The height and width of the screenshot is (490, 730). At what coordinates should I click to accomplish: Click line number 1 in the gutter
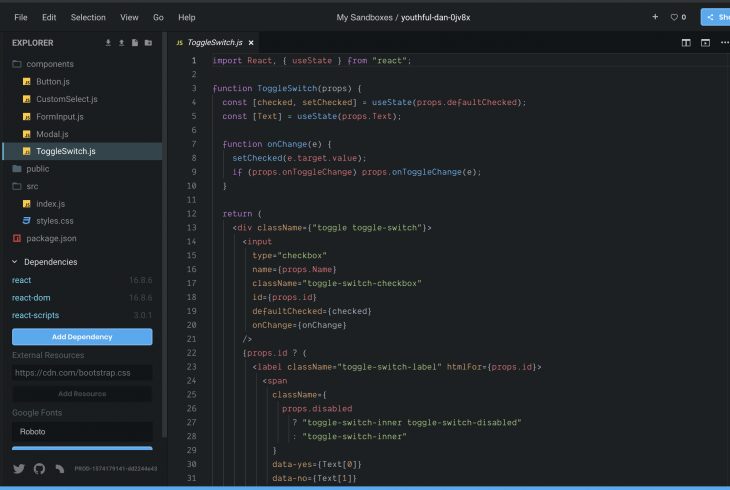[x=194, y=61]
